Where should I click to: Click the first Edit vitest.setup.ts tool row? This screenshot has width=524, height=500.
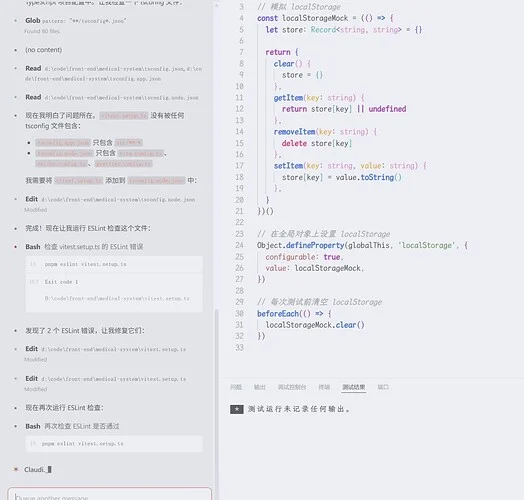click(105, 349)
